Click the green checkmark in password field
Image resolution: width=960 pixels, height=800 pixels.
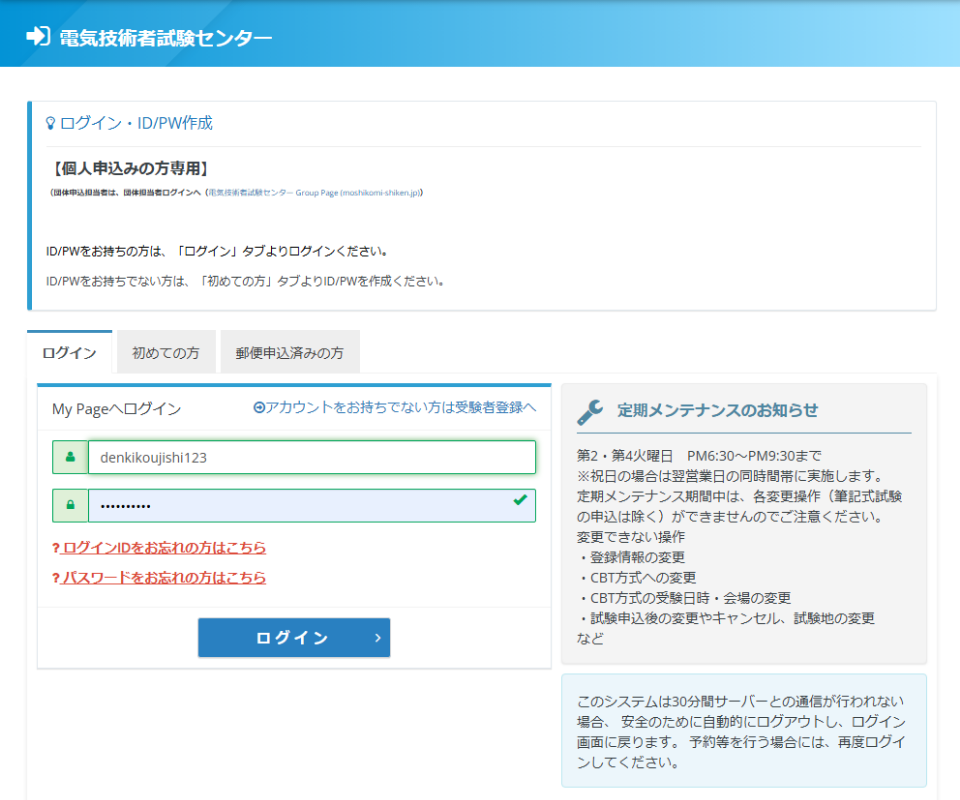coord(520,499)
